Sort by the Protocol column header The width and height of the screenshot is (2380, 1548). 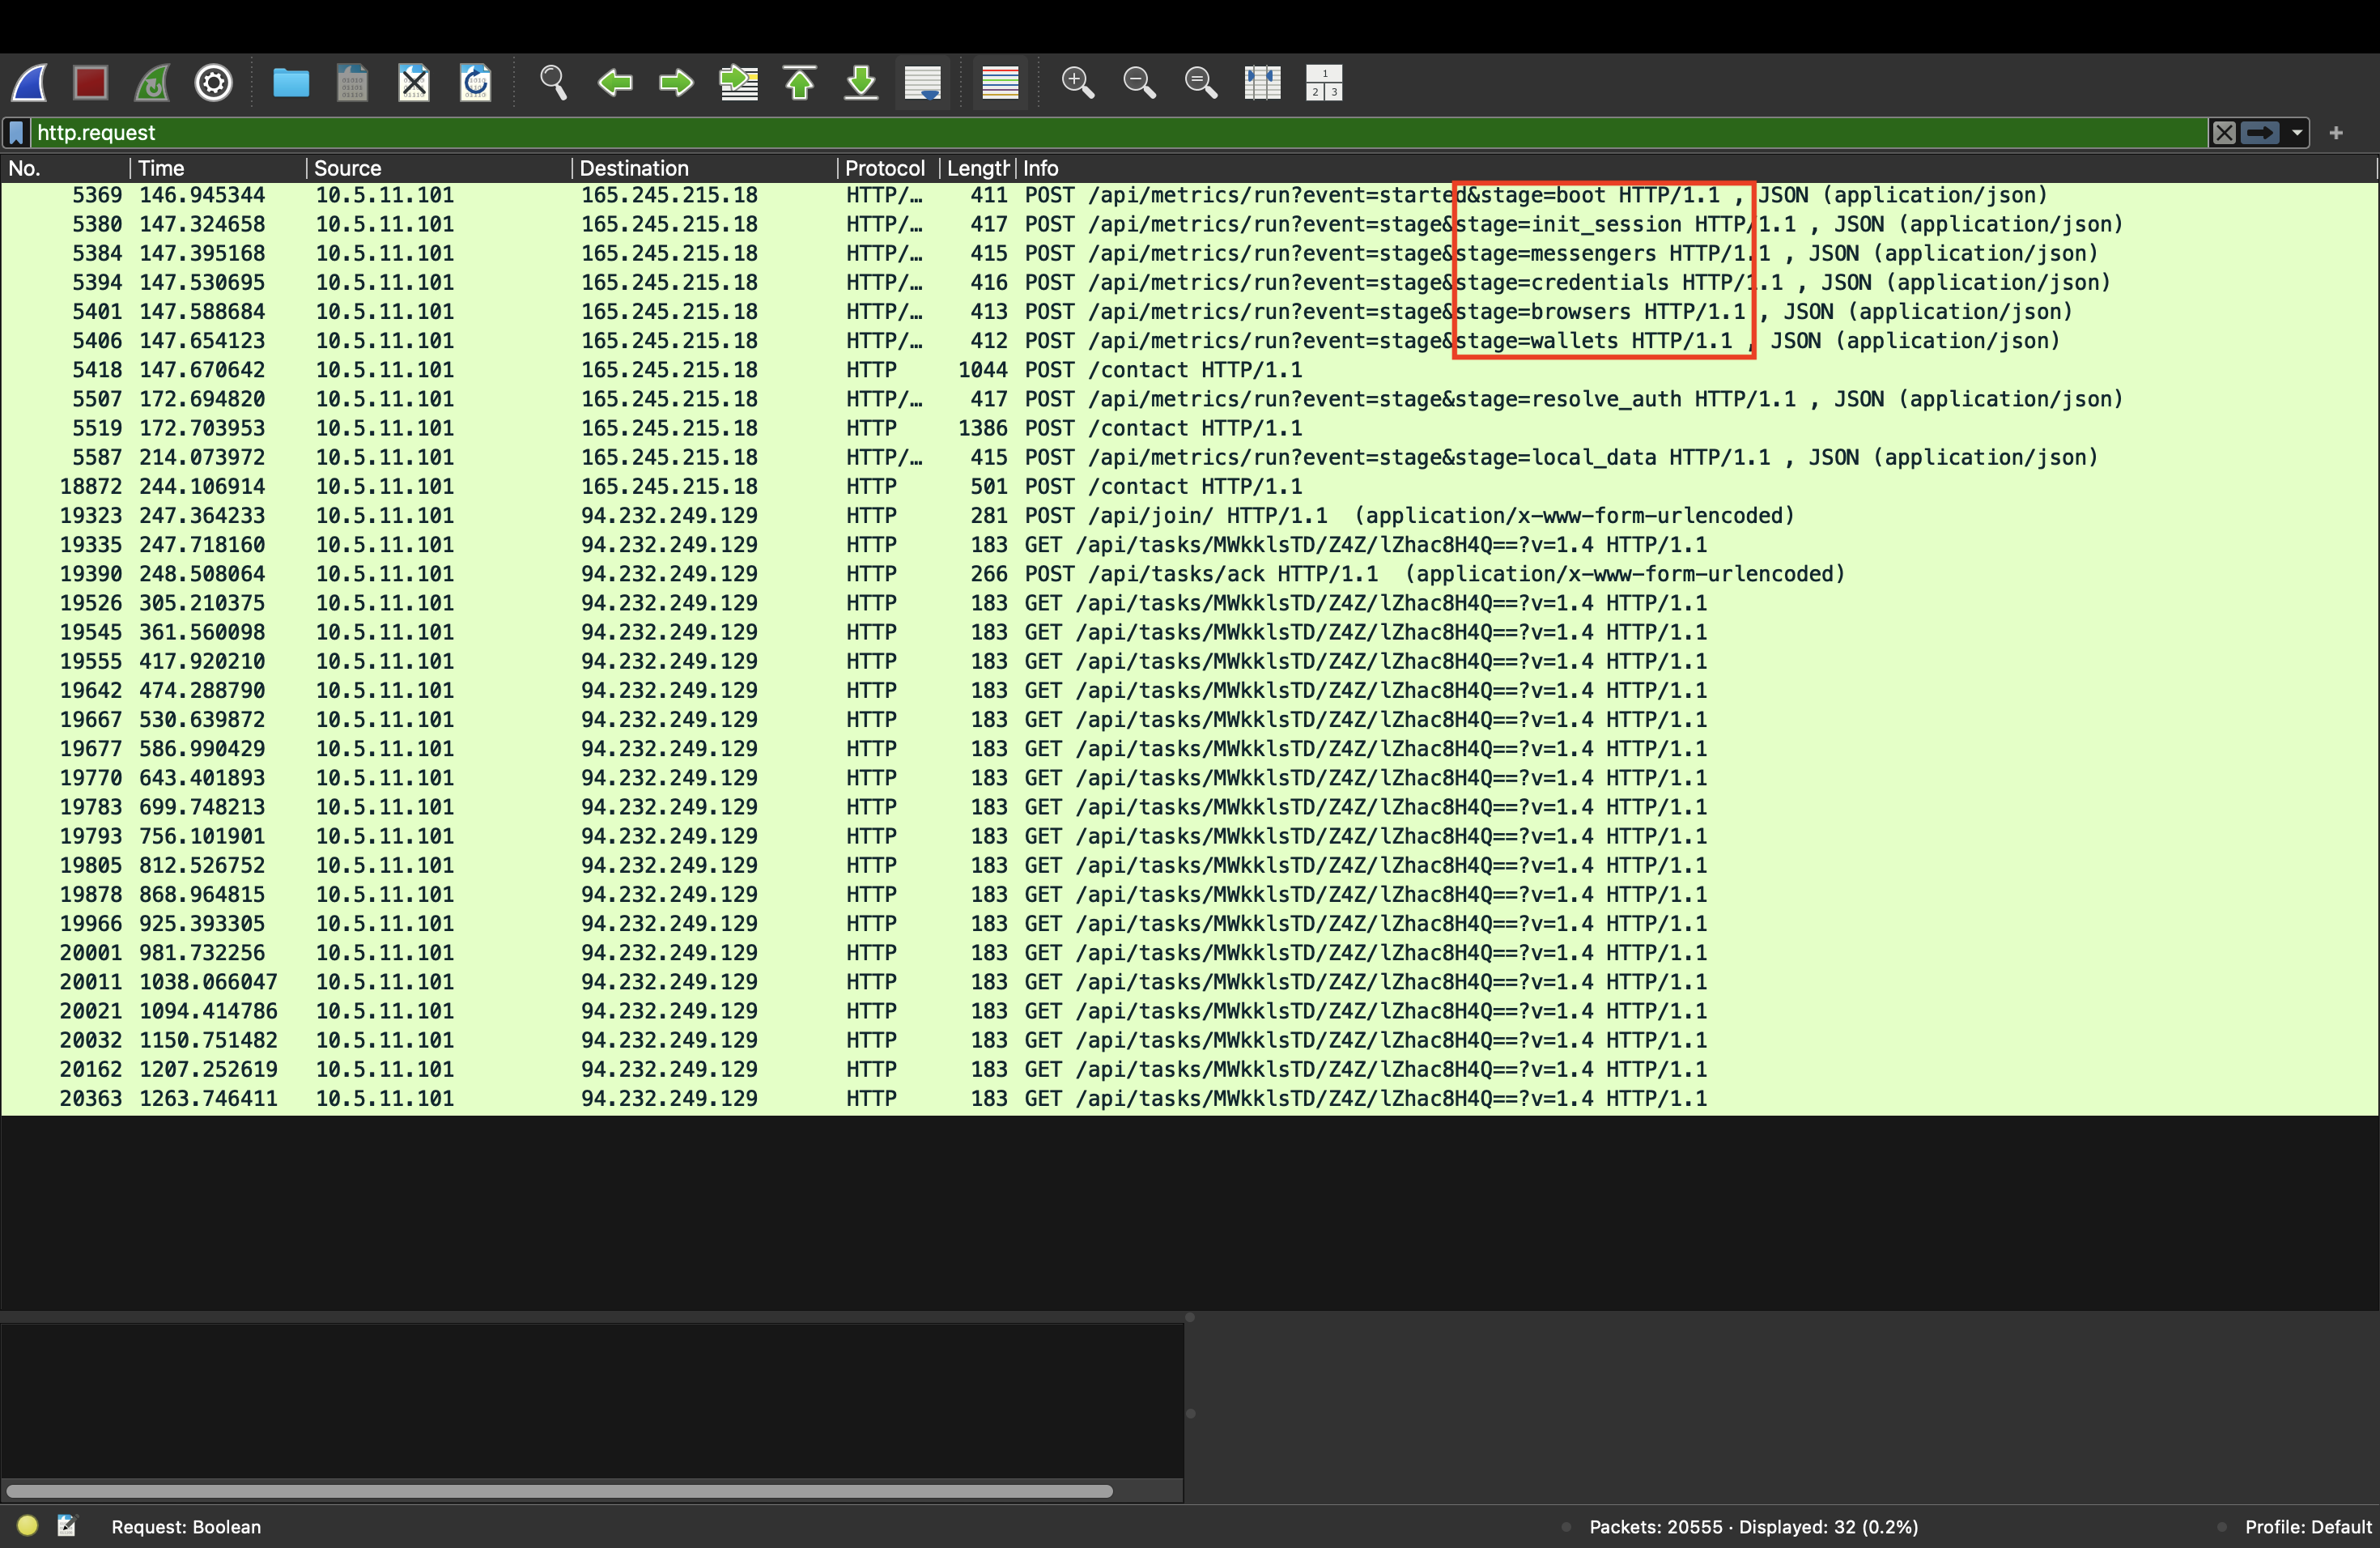(x=888, y=168)
